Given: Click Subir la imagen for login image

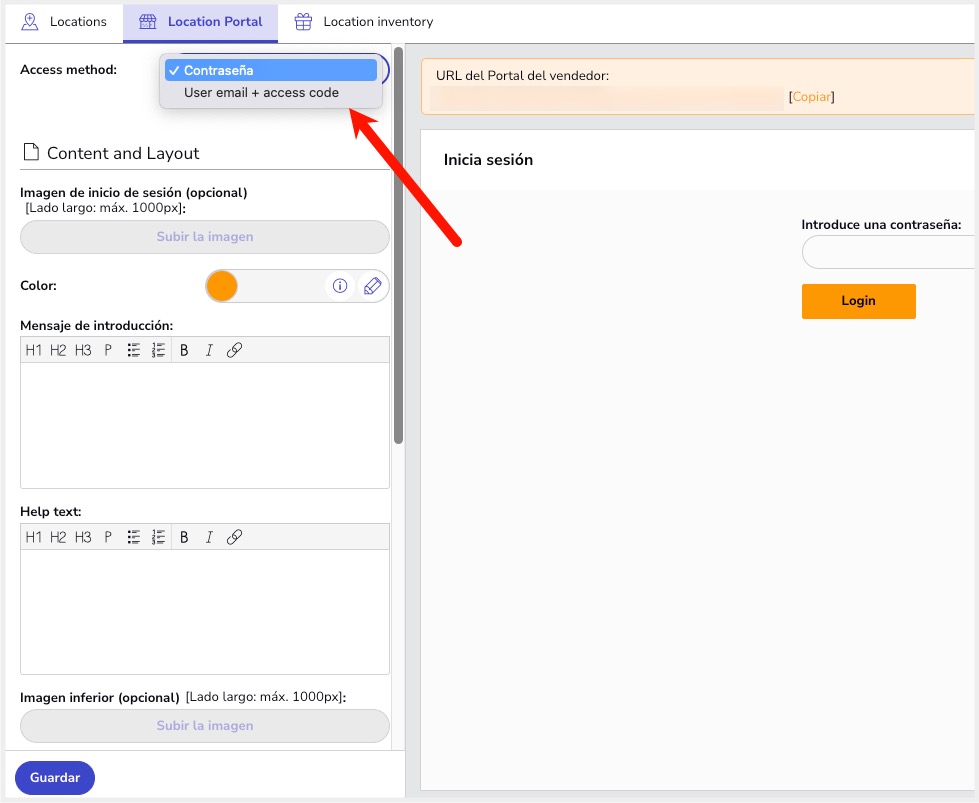Looking at the screenshot, I should [x=205, y=237].
